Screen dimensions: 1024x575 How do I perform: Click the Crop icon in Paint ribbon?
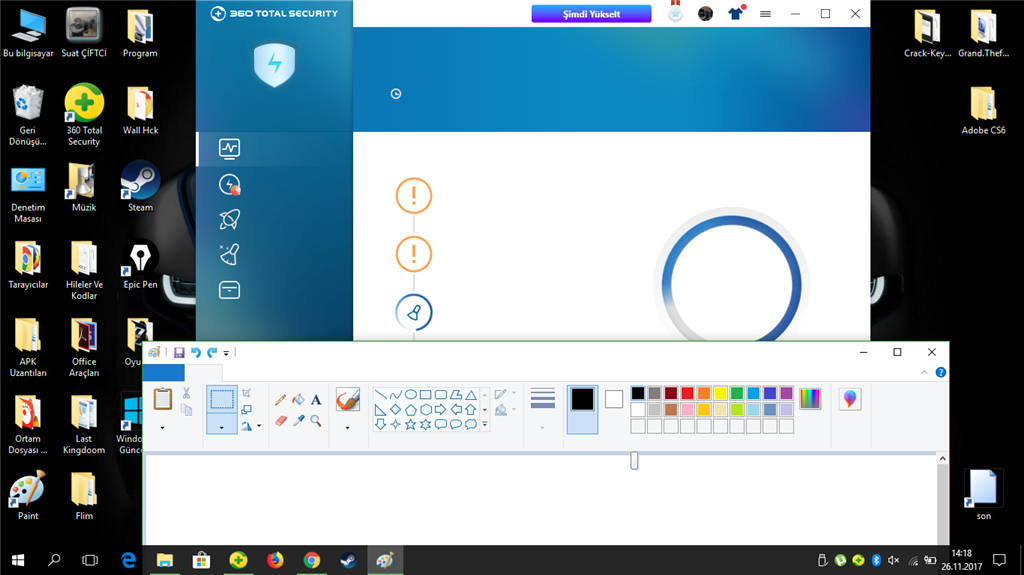pyautogui.click(x=246, y=393)
